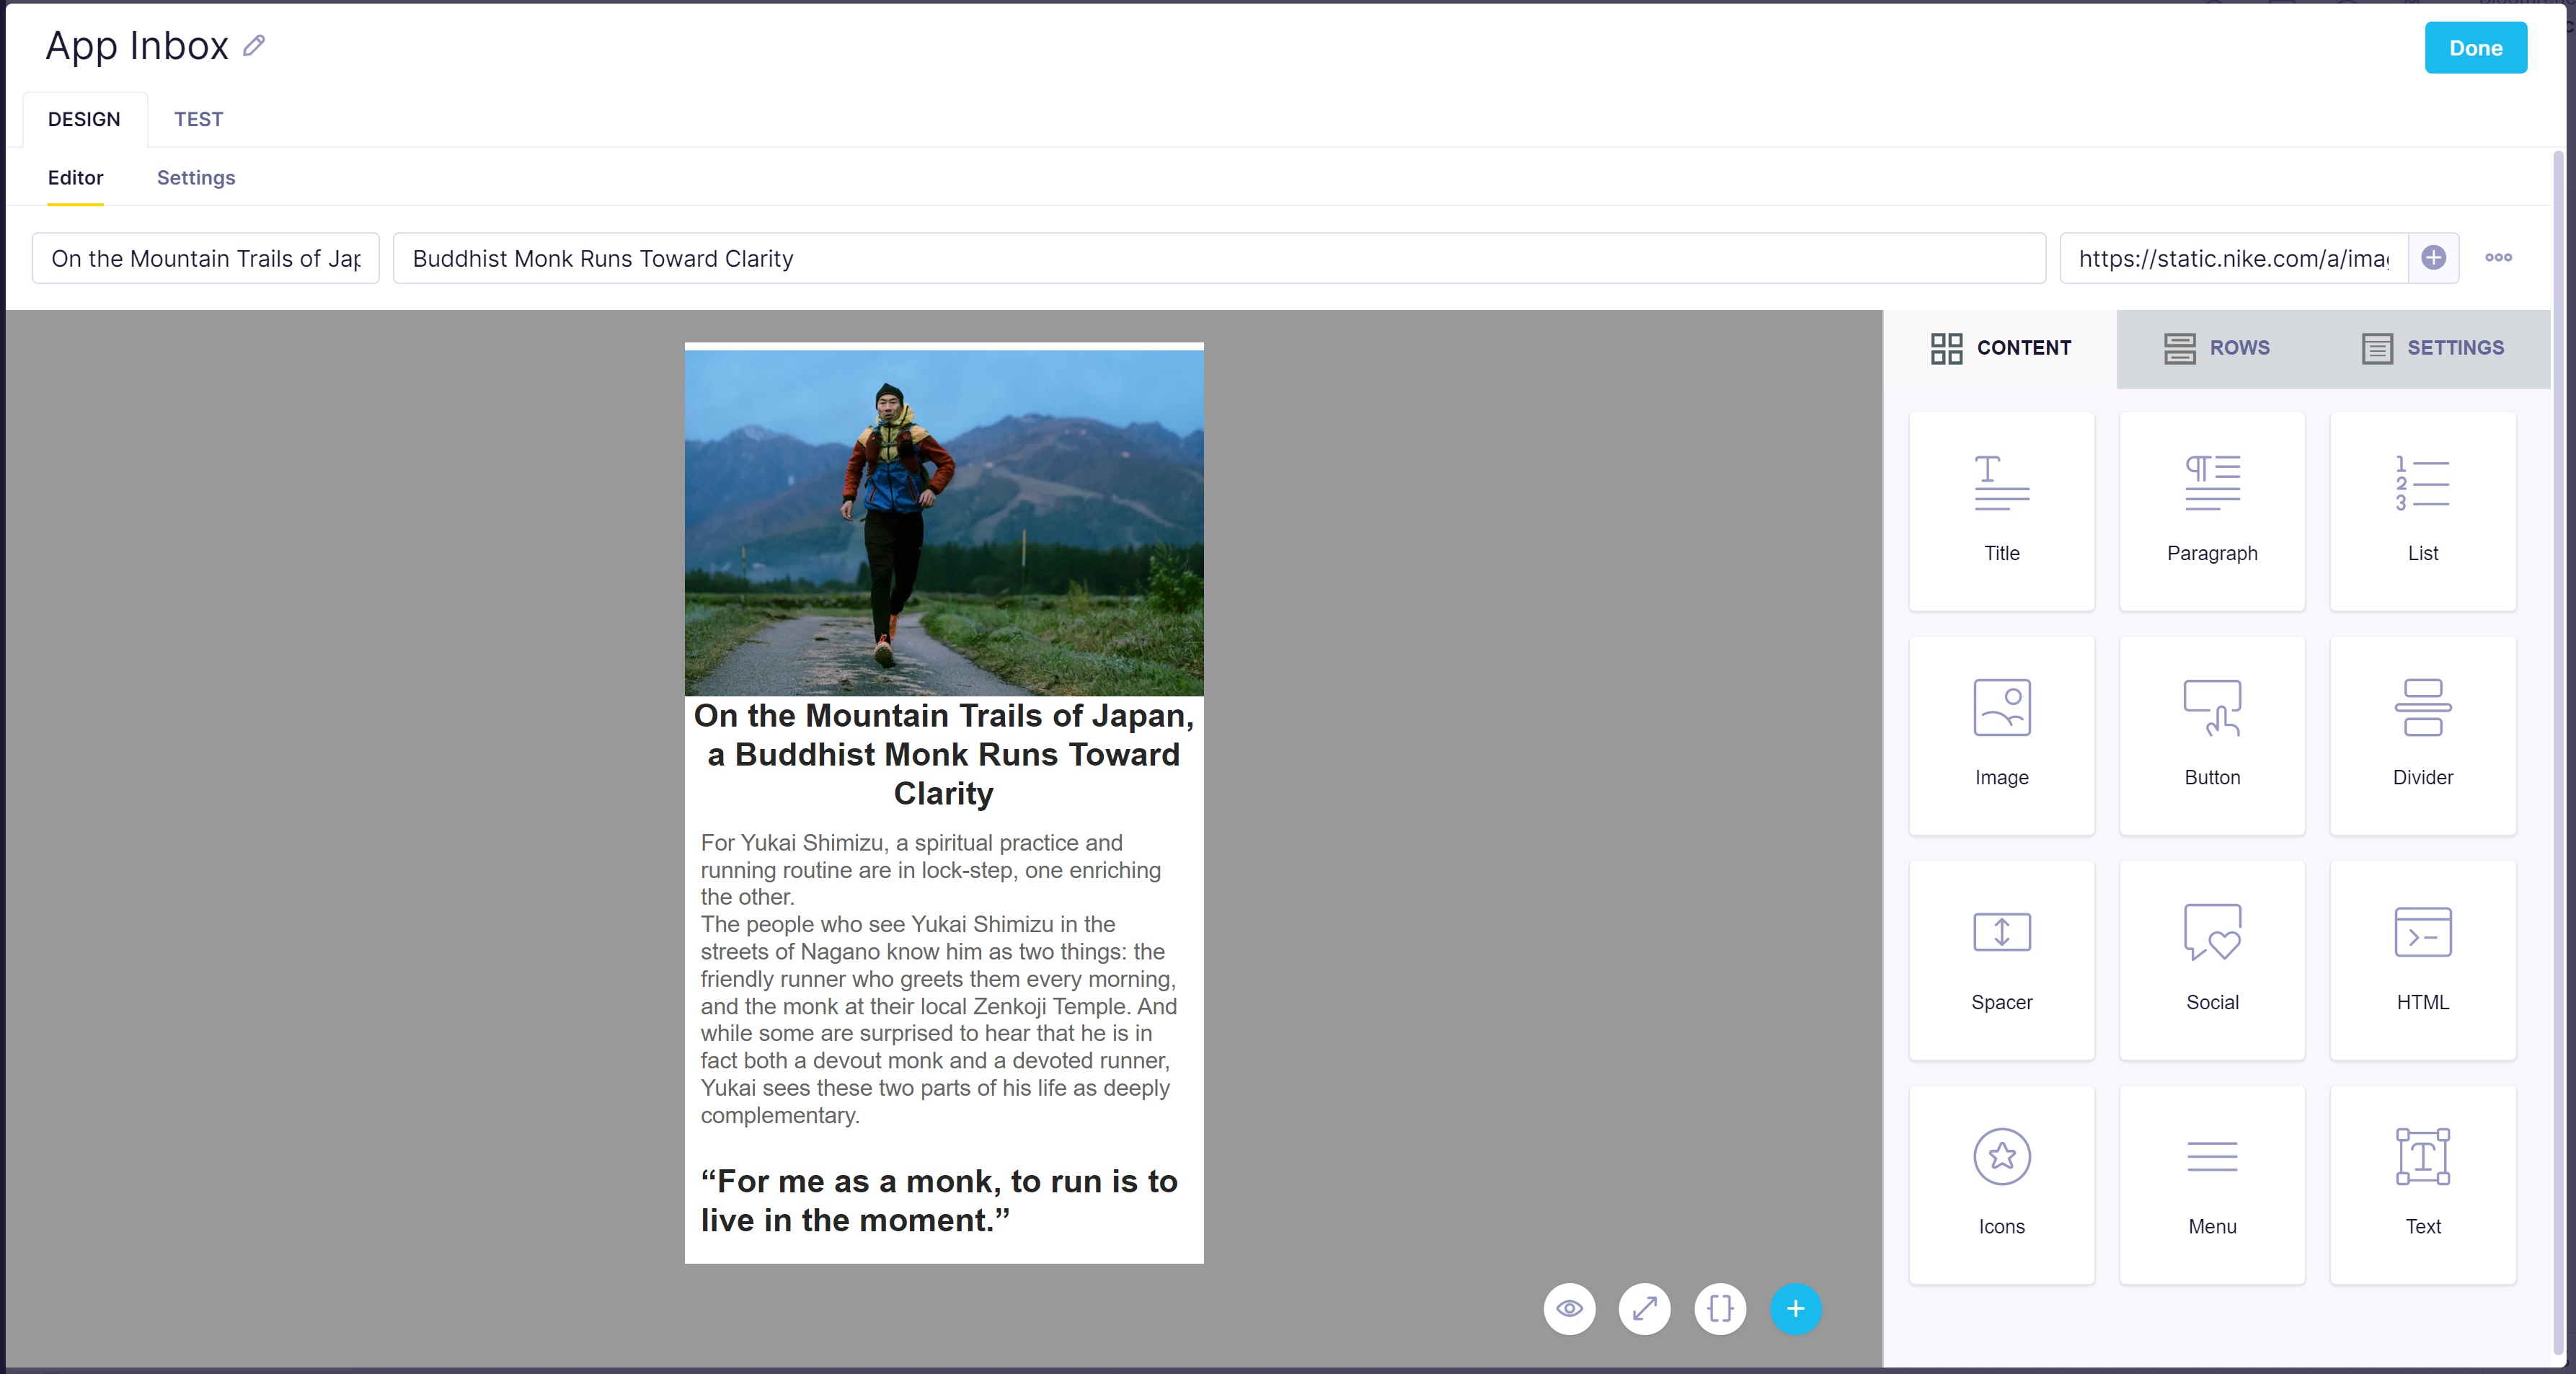Select the Title content block
This screenshot has width=2576, height=1374.
point(2001,511)
